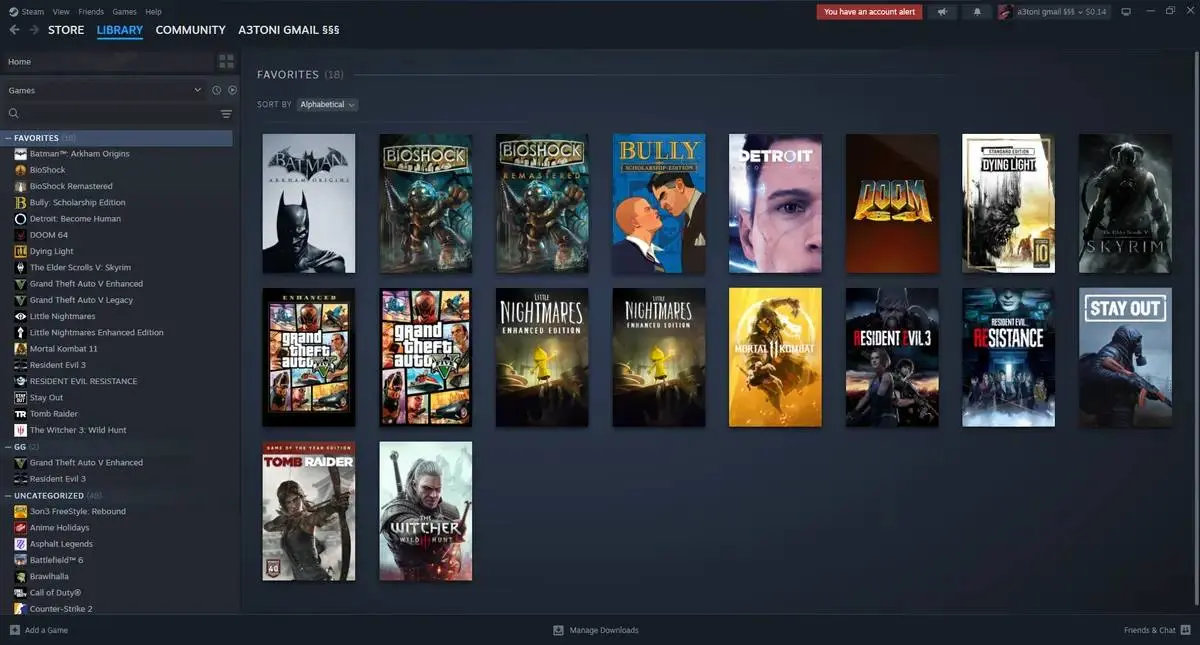Image resolution: width=1200 pixels, height=645 pixels.
Task: Click the Dying Light sidebar icon
Action: coord(21,251)
